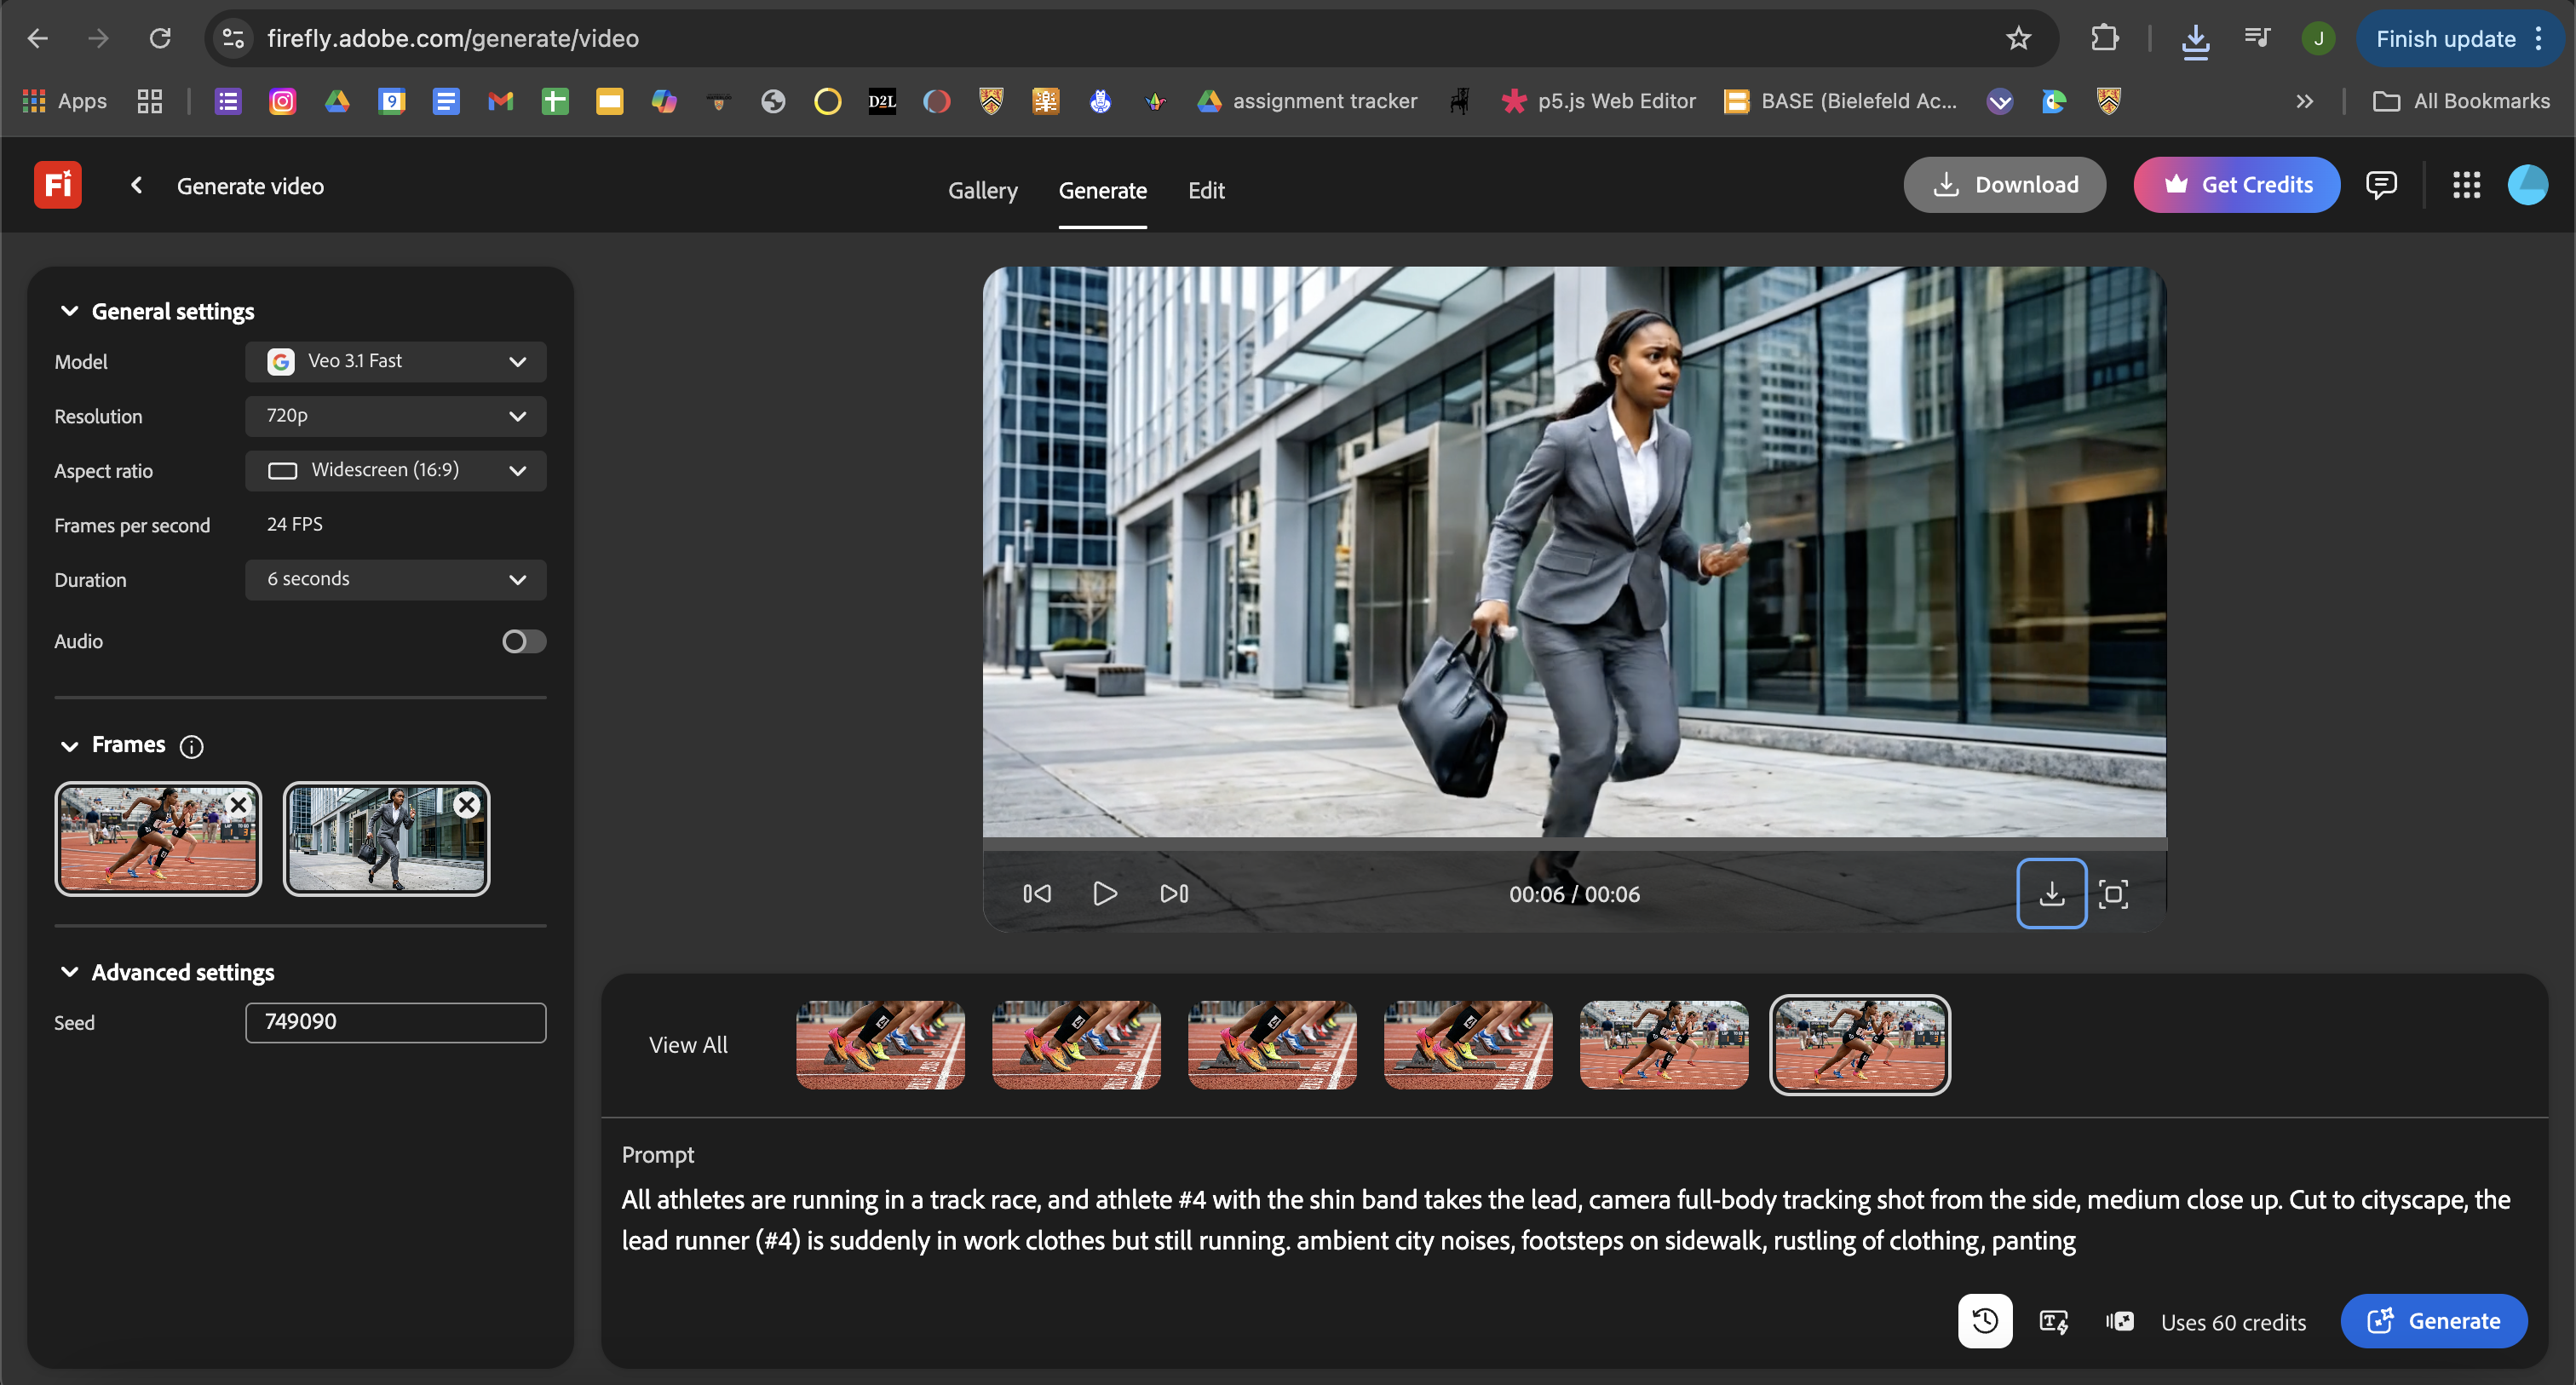Screen dimensions: 2576x1385
Task: Open the Model dropdown Veo 3.1 Fast
Action: (396, 361)
